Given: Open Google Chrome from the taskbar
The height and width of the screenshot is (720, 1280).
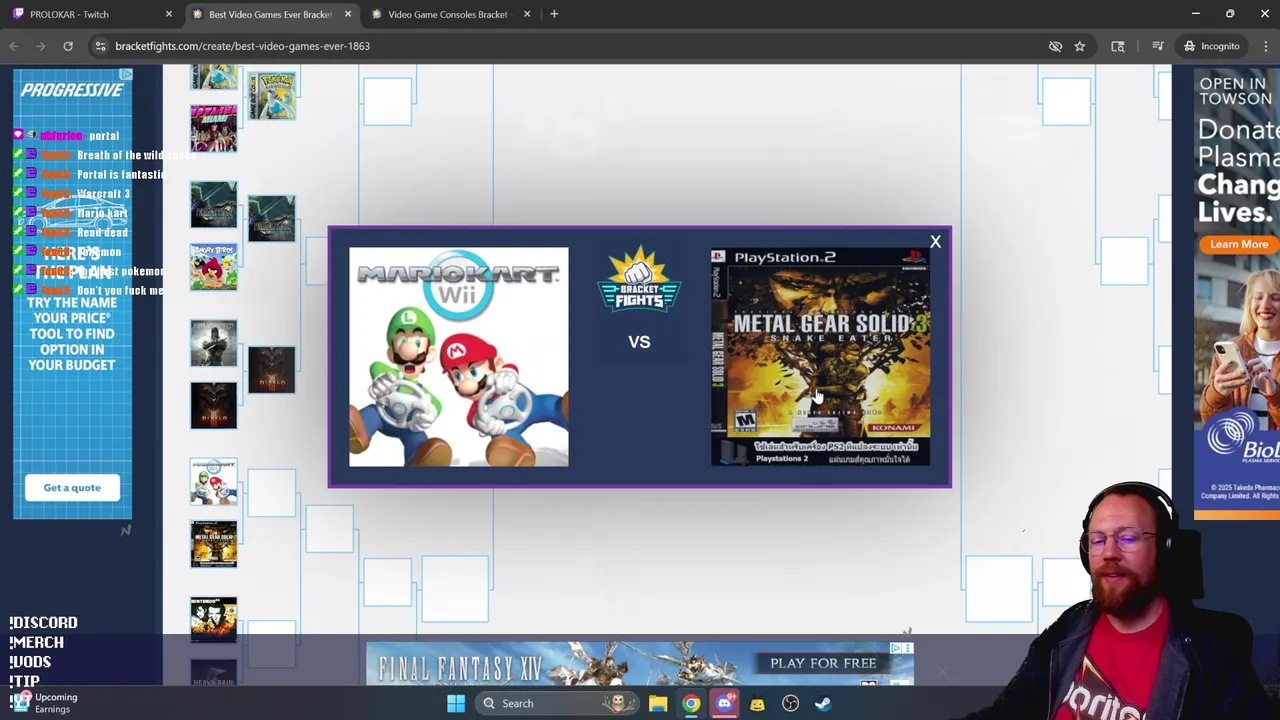Looking at the screenshot, I should pyautogui.click(x=691, y=703).
